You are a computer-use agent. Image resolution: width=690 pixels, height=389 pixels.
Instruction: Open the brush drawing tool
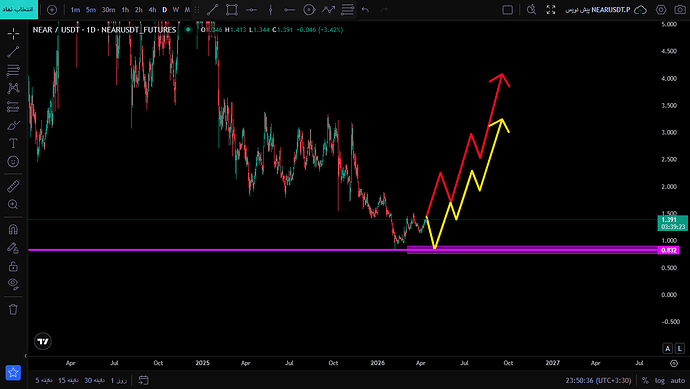click(13, 125)
